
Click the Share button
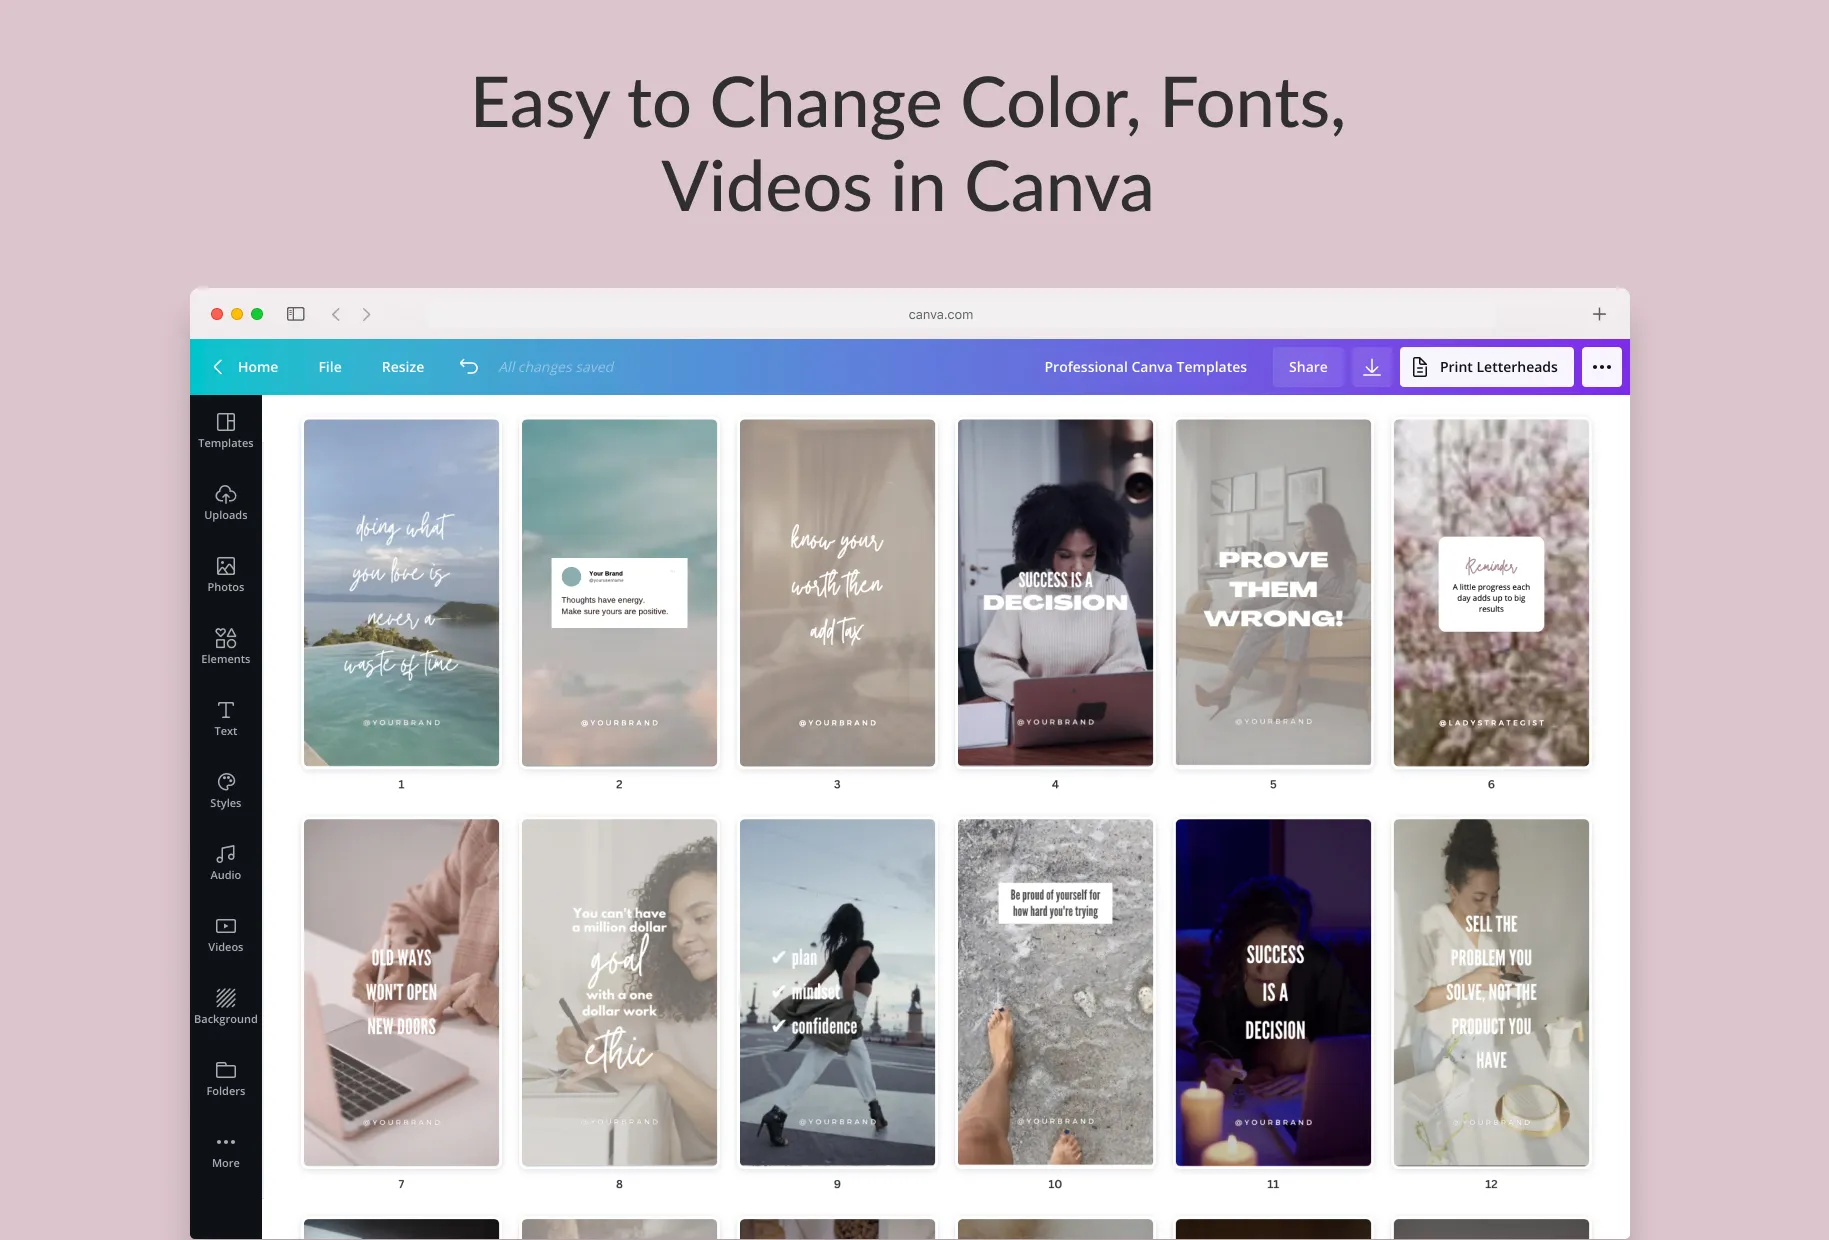point(1308,367)
